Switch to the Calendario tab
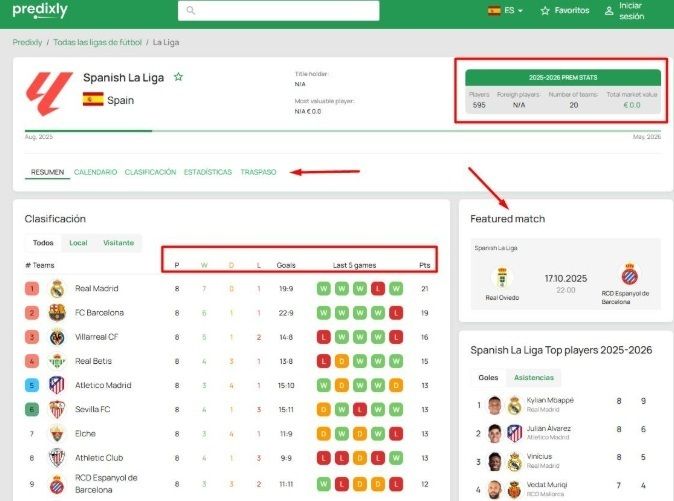 pyautogui.click(x=95, y=172)
